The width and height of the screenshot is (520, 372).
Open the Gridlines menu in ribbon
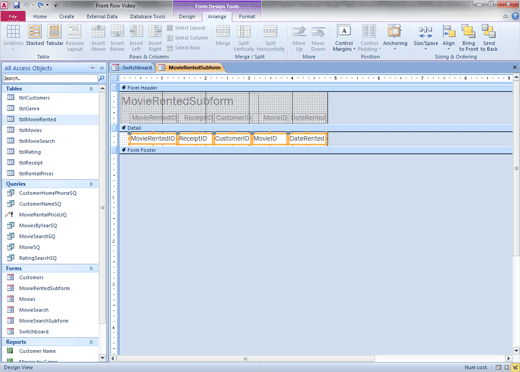(x=13, y=38)
